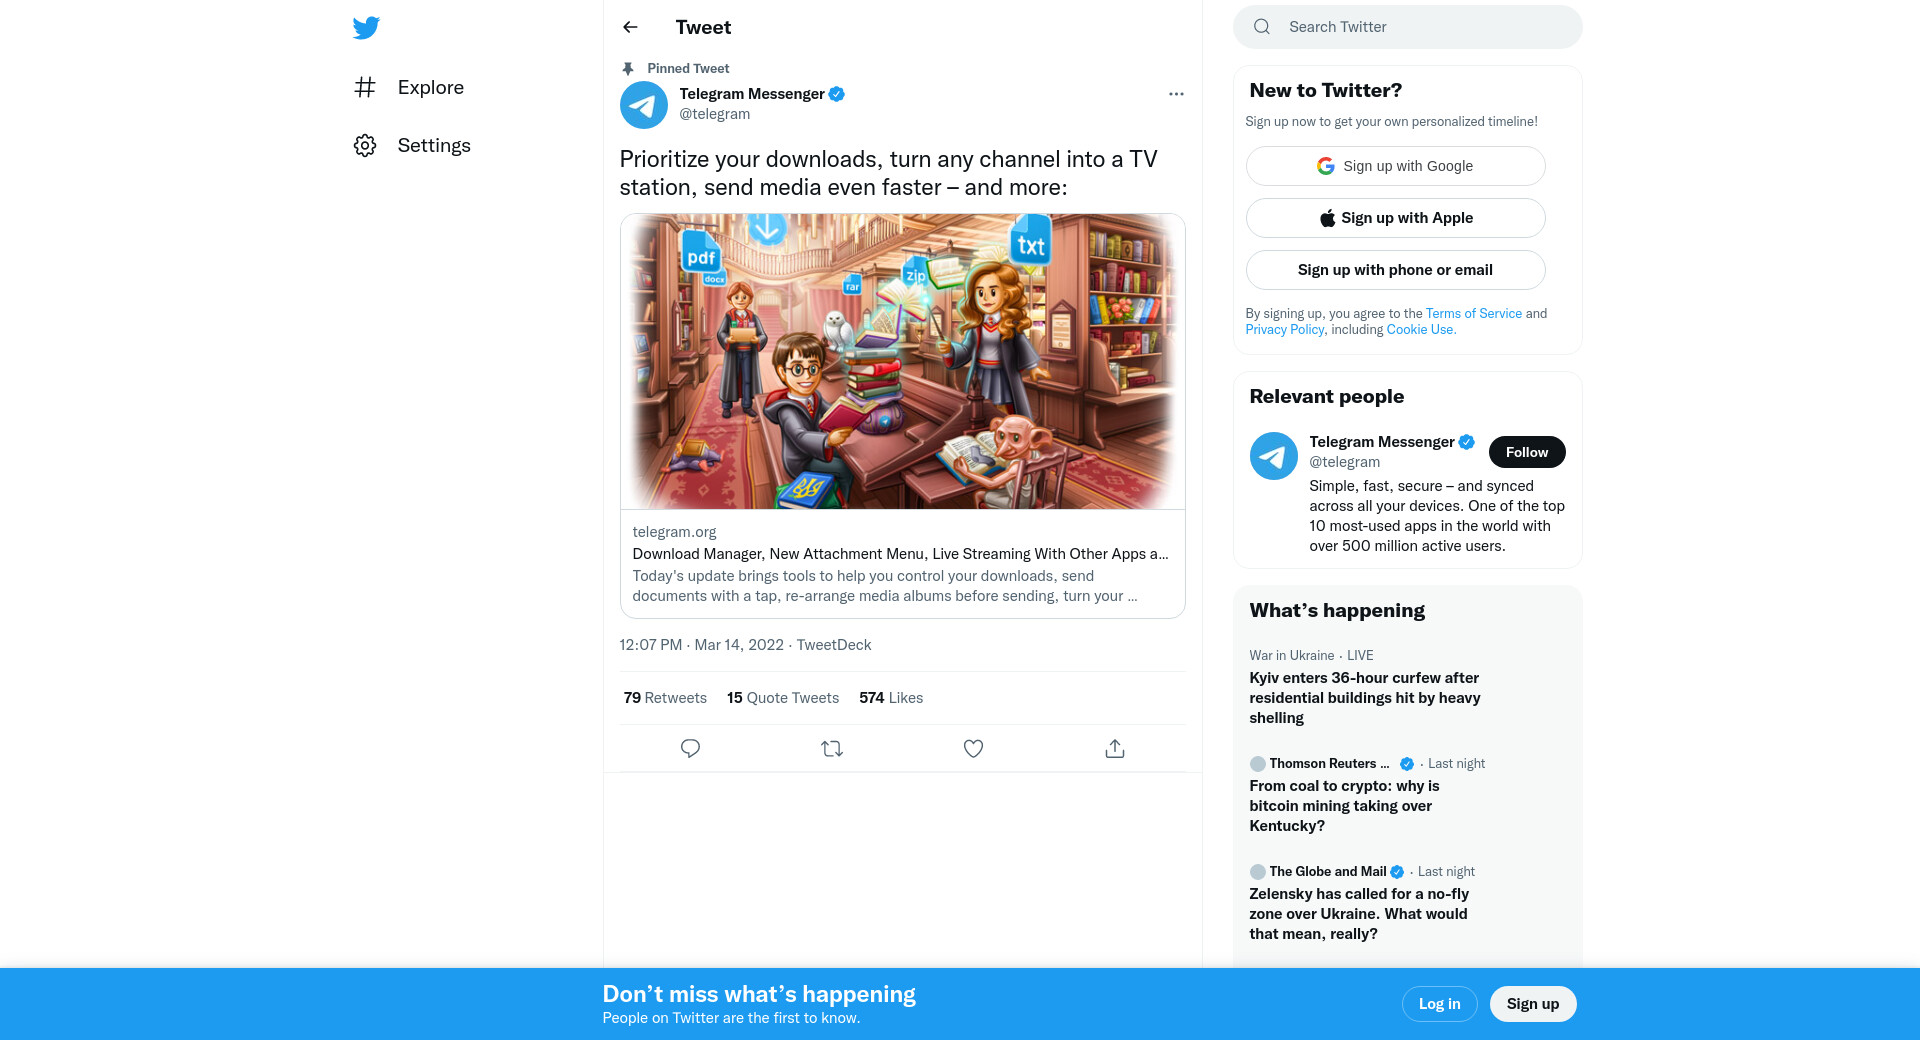Open the telegram.org link preview image
Image resolution: width=1920 pixels, height=1040 pixels.
point(902,361)
